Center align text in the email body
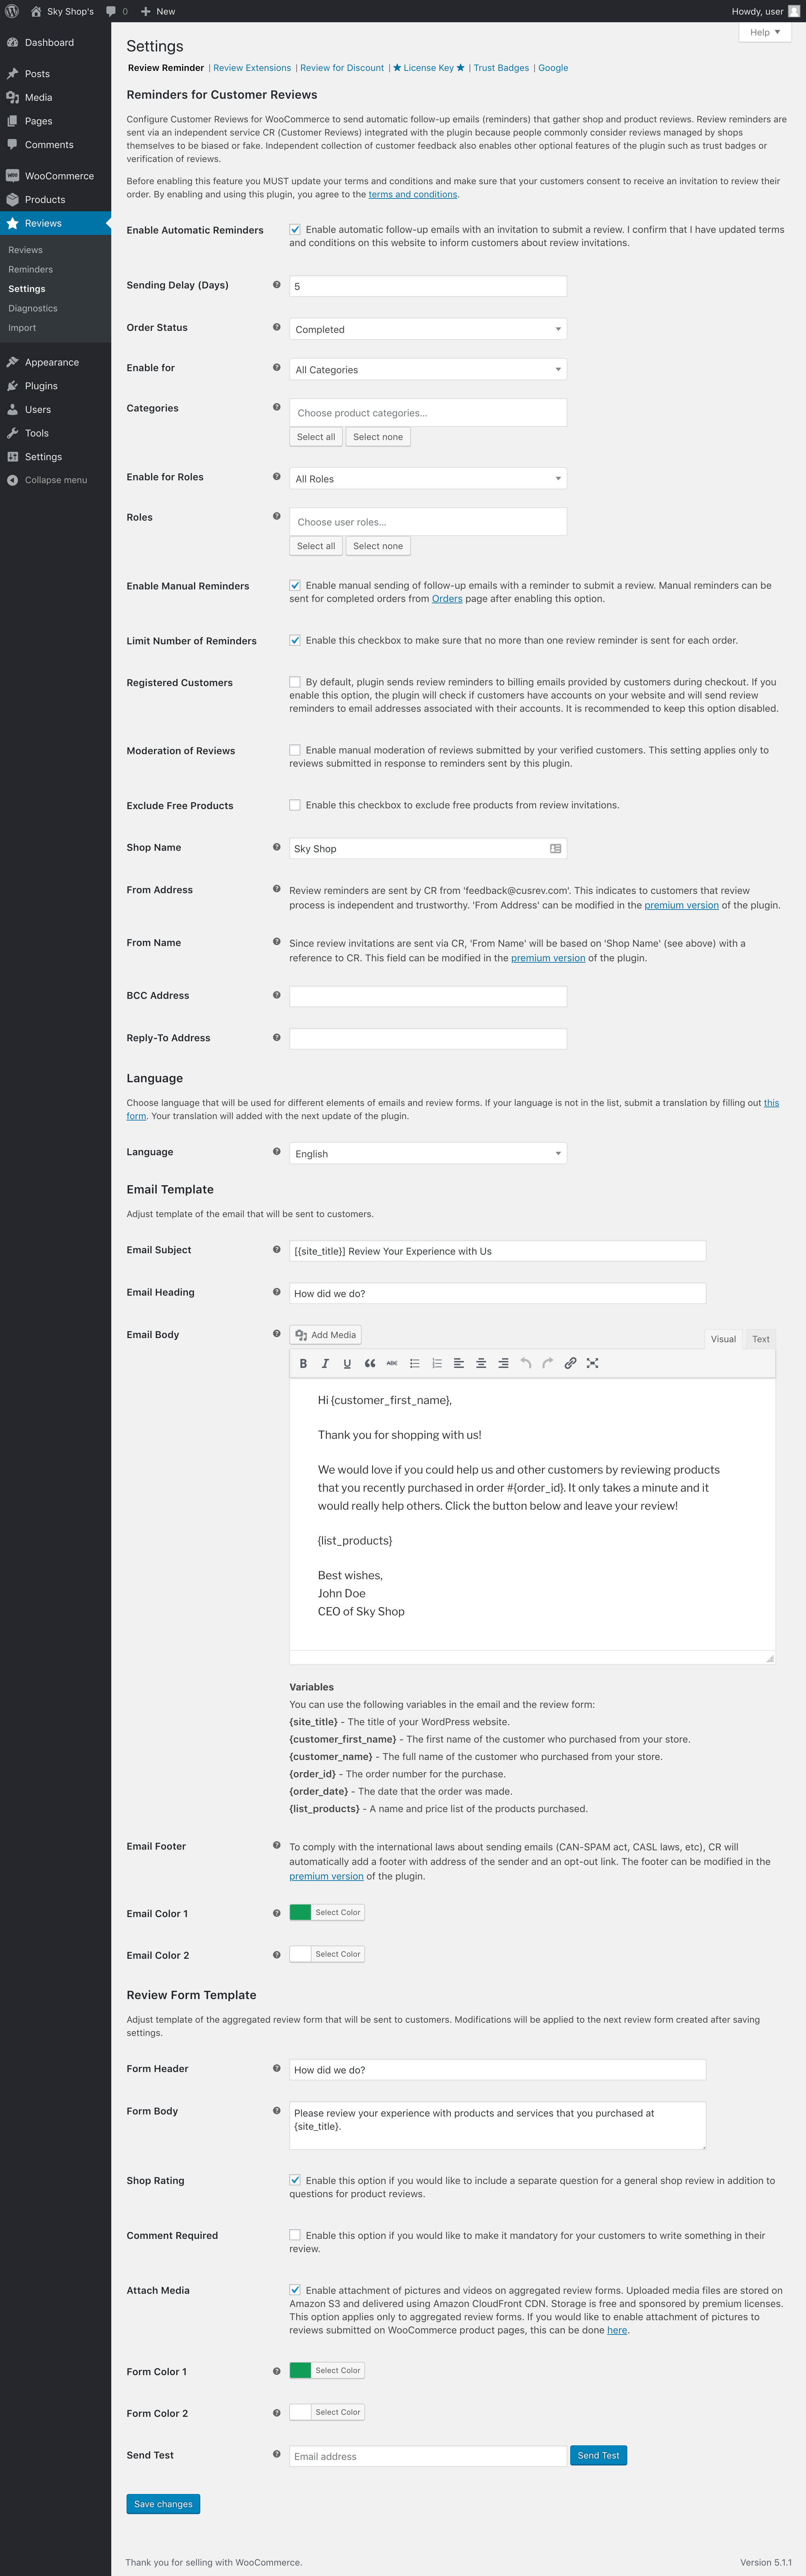The width and height of the screenshot is (806, 2576). pyautogui.click(x=481, y=1363)
